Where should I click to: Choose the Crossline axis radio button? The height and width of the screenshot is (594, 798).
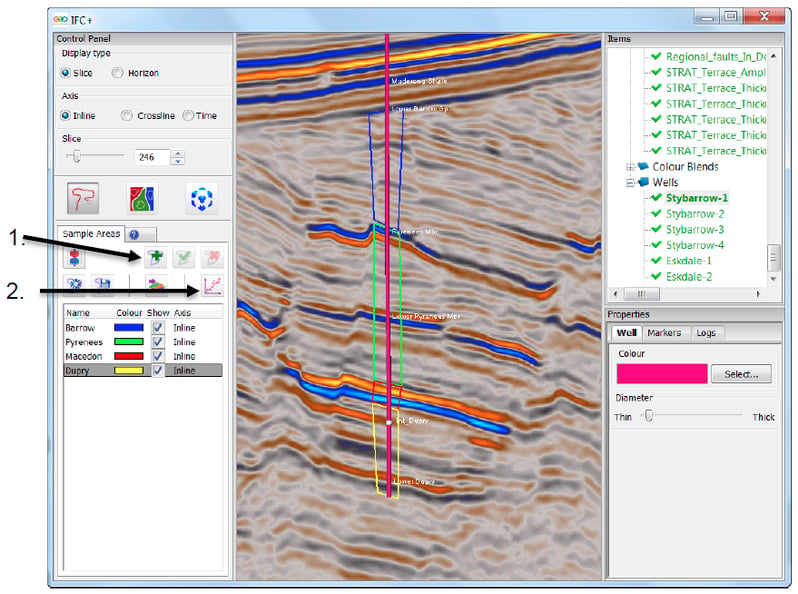127,116
